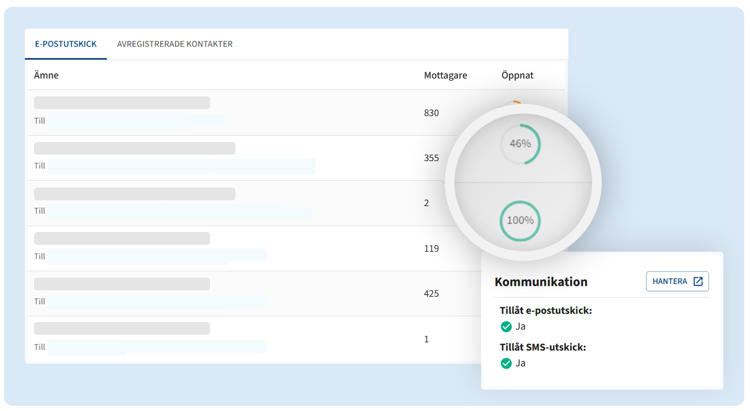The width and height of the screenshot is (750, 411).
Task: Select the recipient count 355
Action: pyautogui.click(x=431, y=158)
